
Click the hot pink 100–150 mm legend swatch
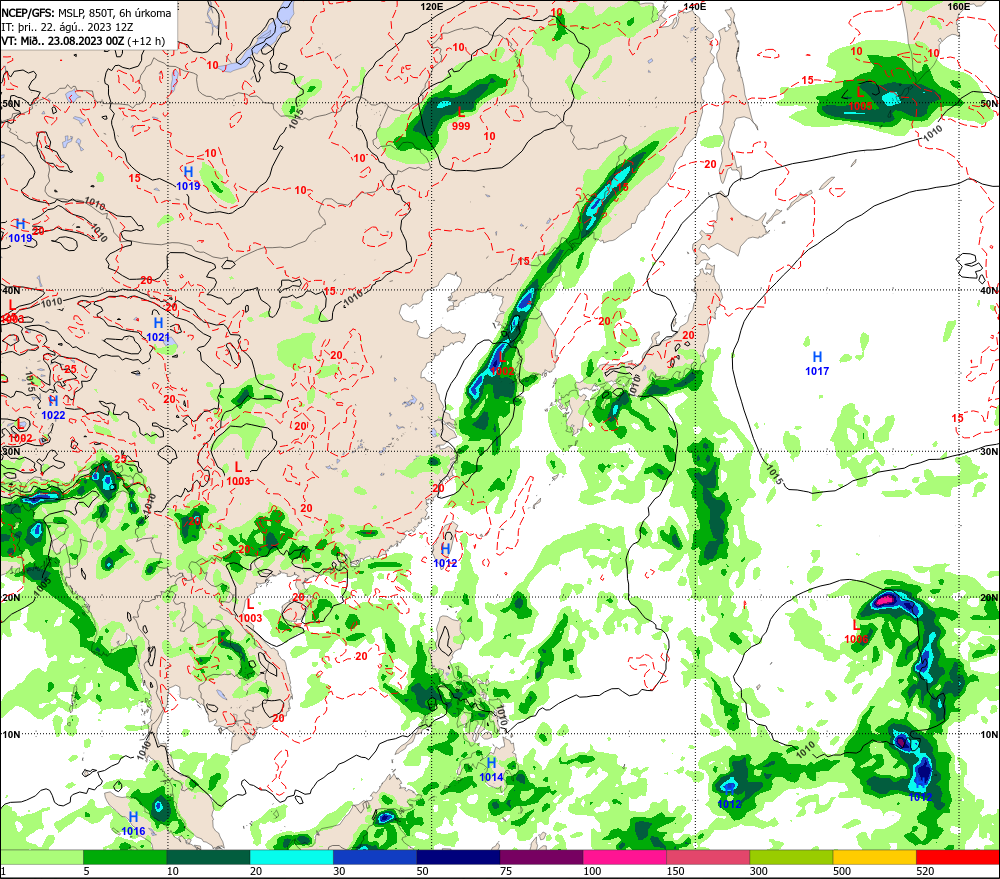pos(625,857)
